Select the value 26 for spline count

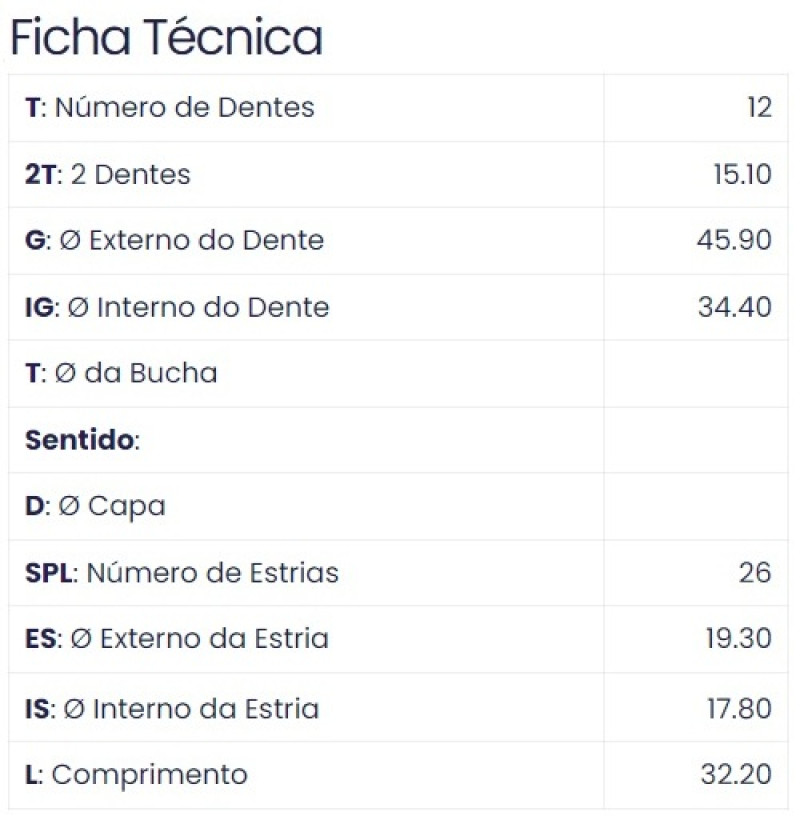[756, 573]
